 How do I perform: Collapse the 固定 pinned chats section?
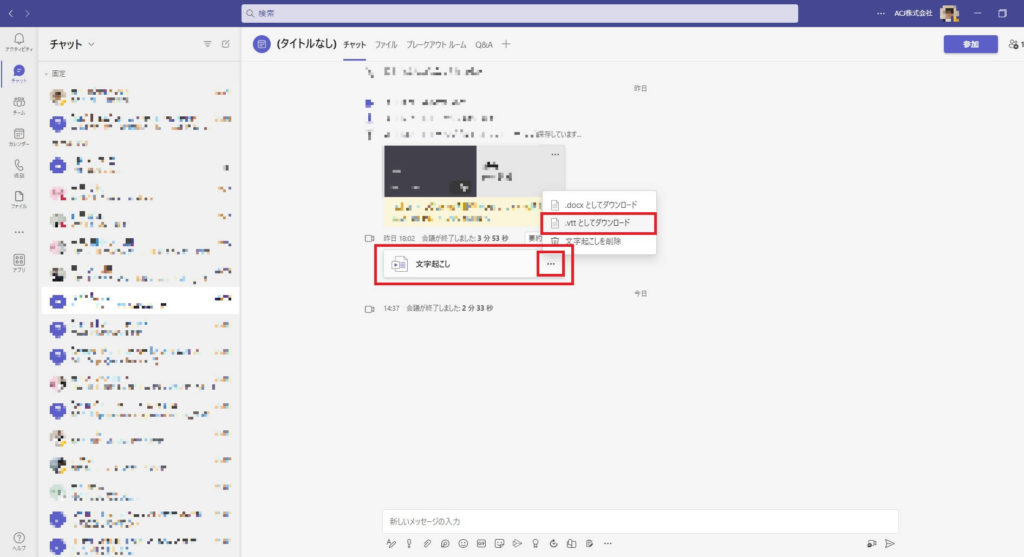pos(46,74)
